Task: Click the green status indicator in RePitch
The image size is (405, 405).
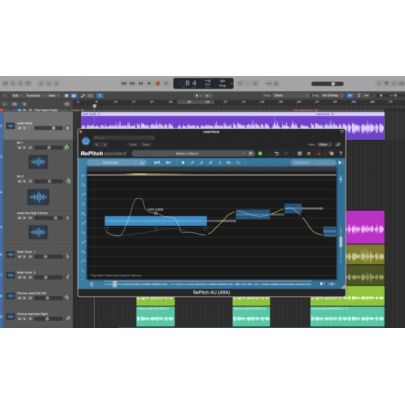Action: pyautogui.click(x=260, y=153)
